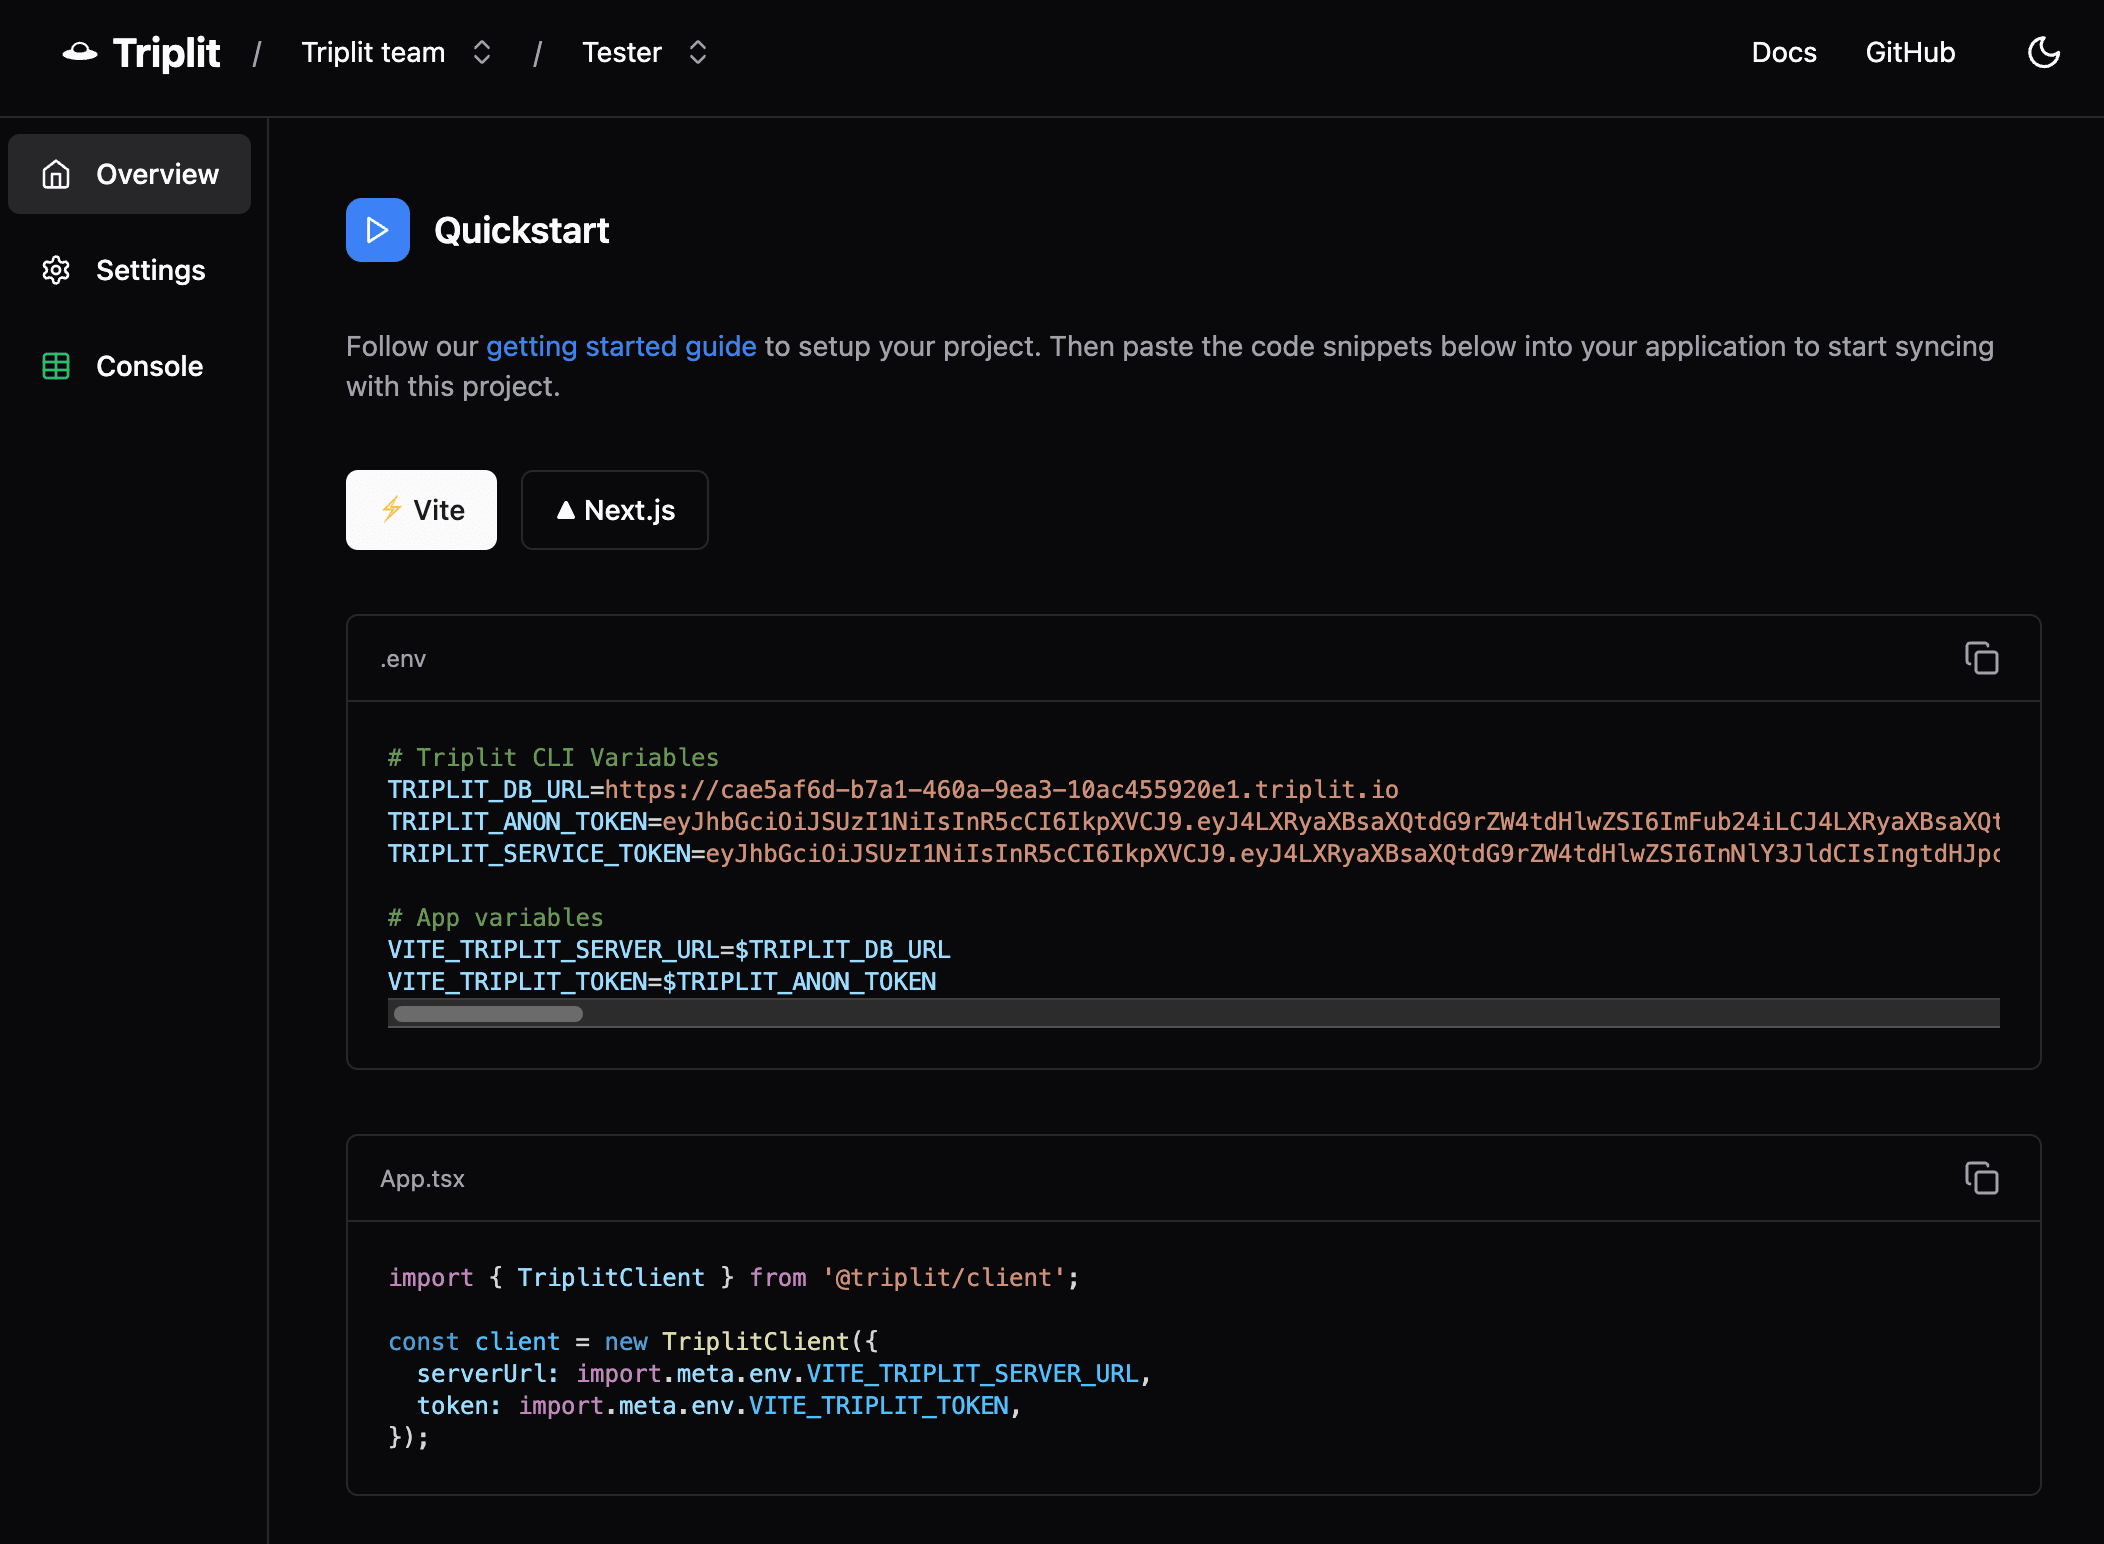Click the Vite lightning bolt icon
Image resolution: width=2104 pixels, height=1544 pixels.
tap(391, 510)
